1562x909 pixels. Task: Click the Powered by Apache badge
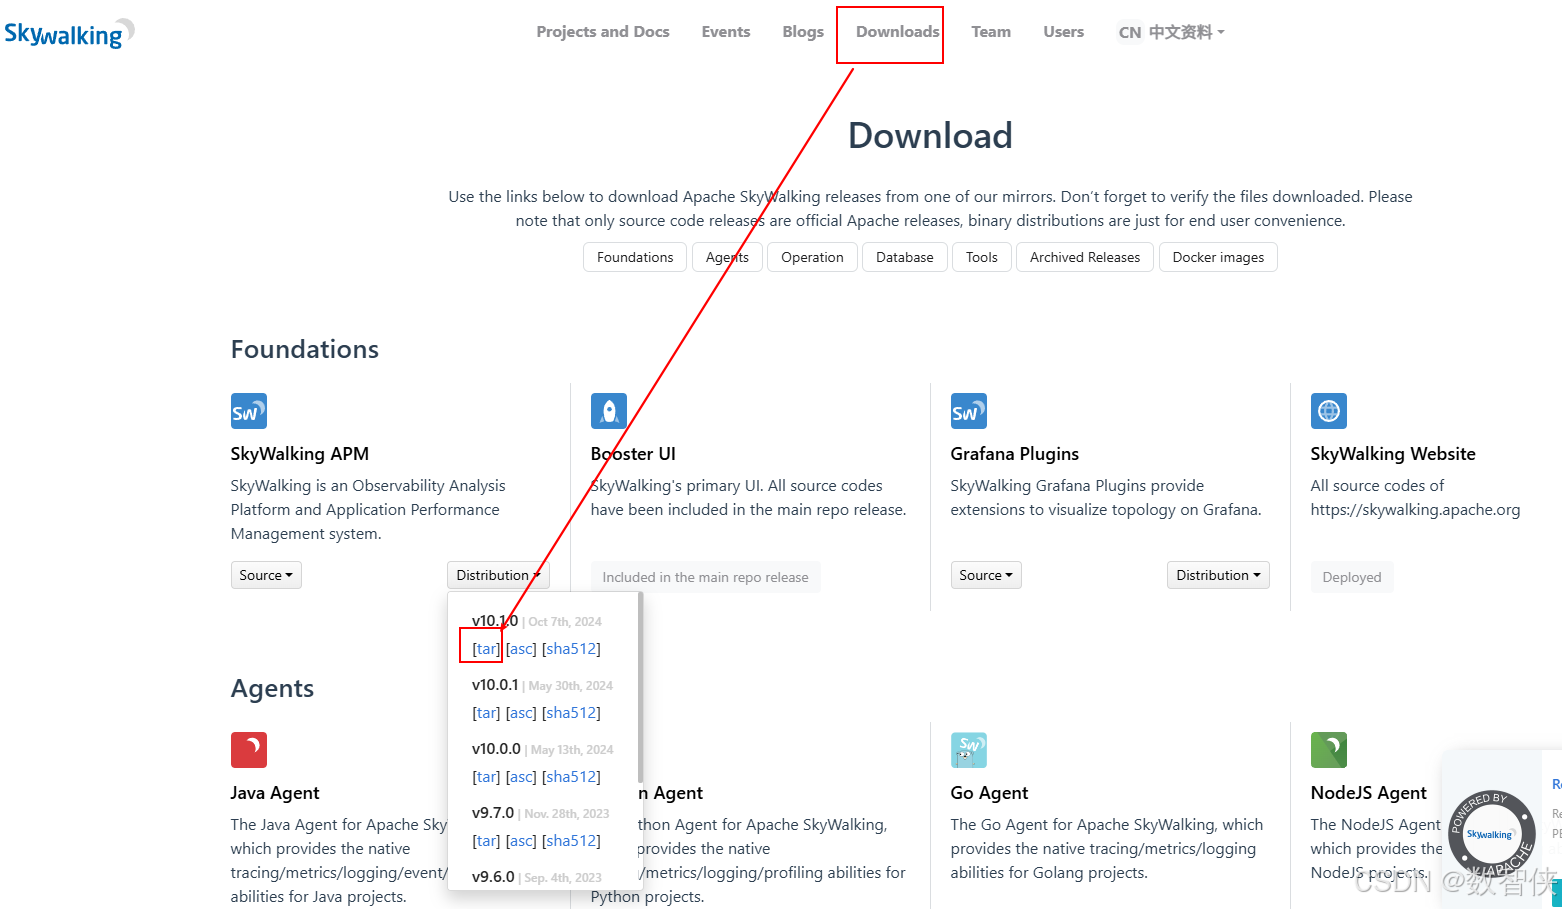1491,833
